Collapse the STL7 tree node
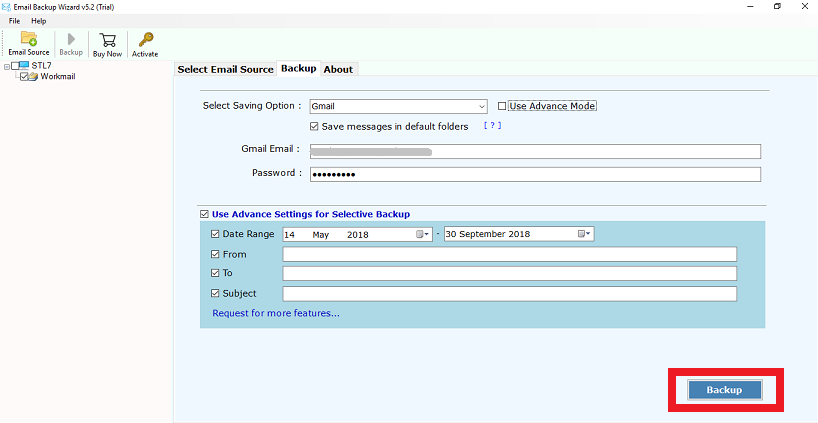This screenshot has height=423, width=818. tap(7, 67)
